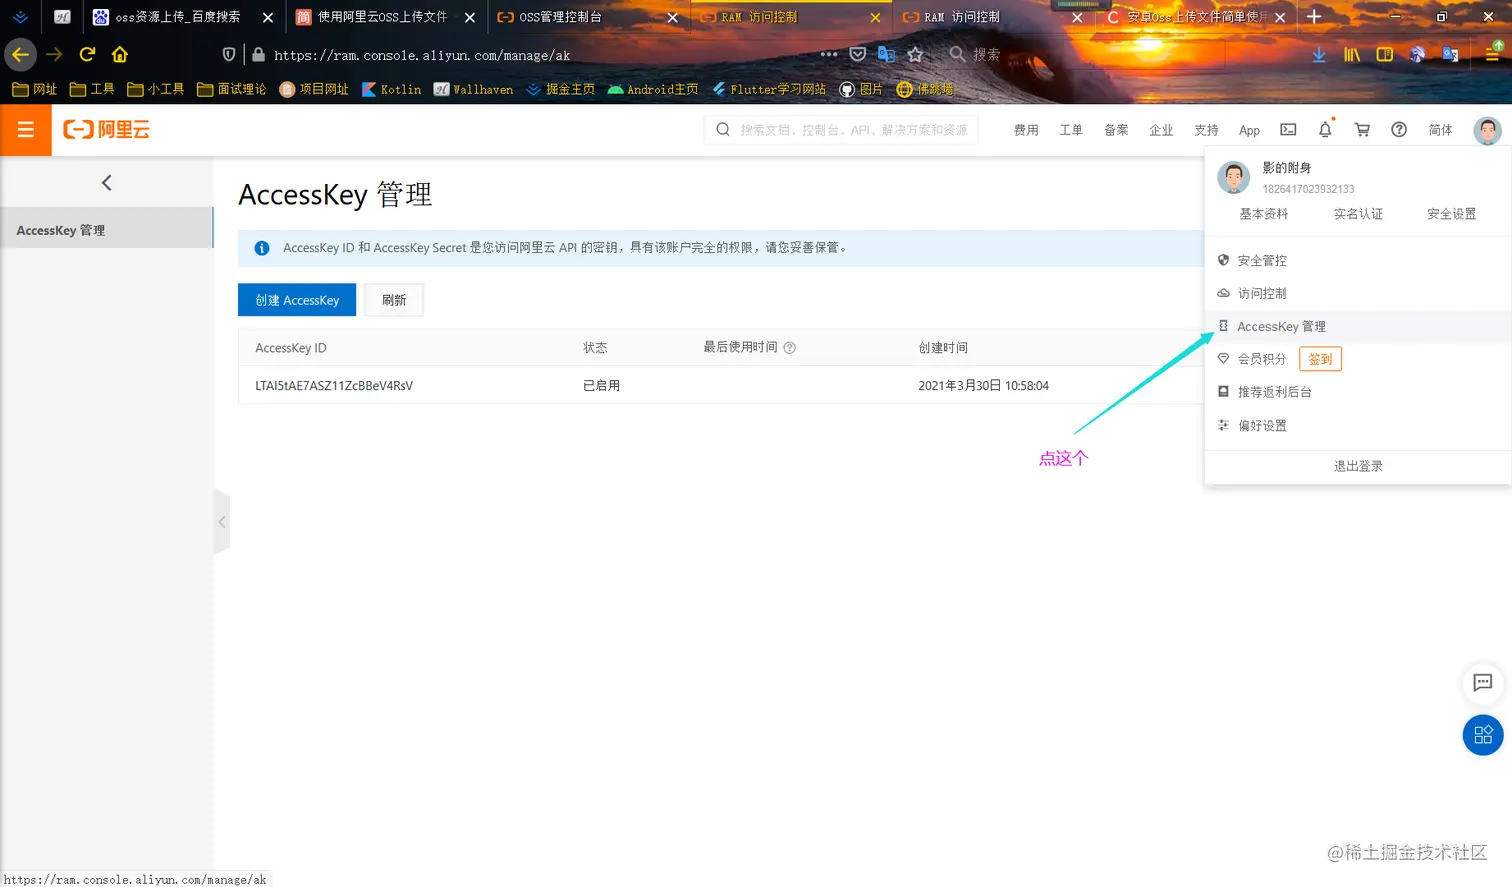The image size is (1512, 887).
Task: Open the feedback chat bubble floating button
Action: (1483, 684)
